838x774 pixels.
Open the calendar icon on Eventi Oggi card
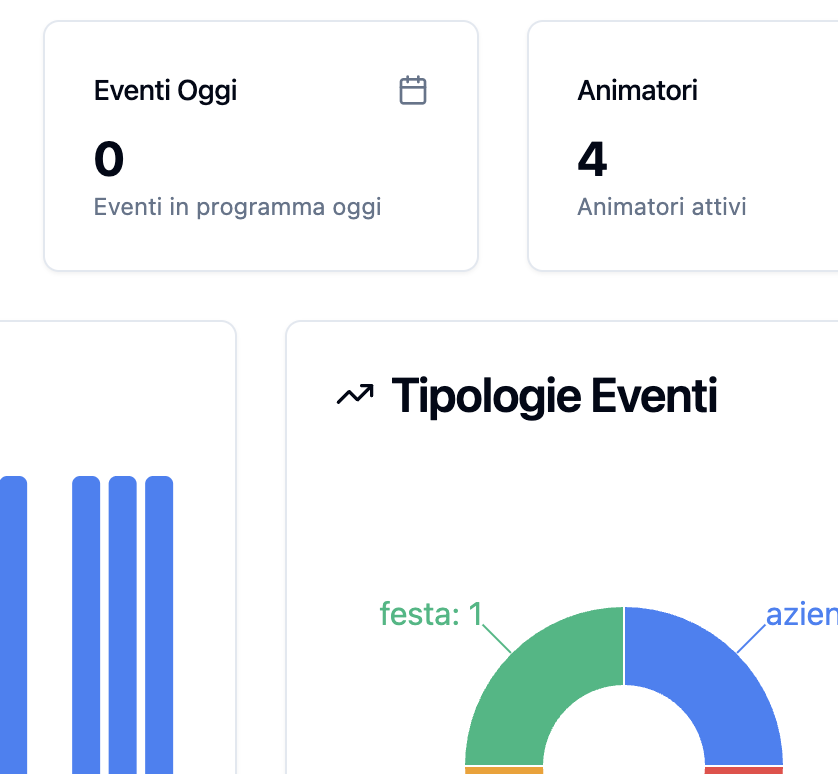tap(413, 89)
